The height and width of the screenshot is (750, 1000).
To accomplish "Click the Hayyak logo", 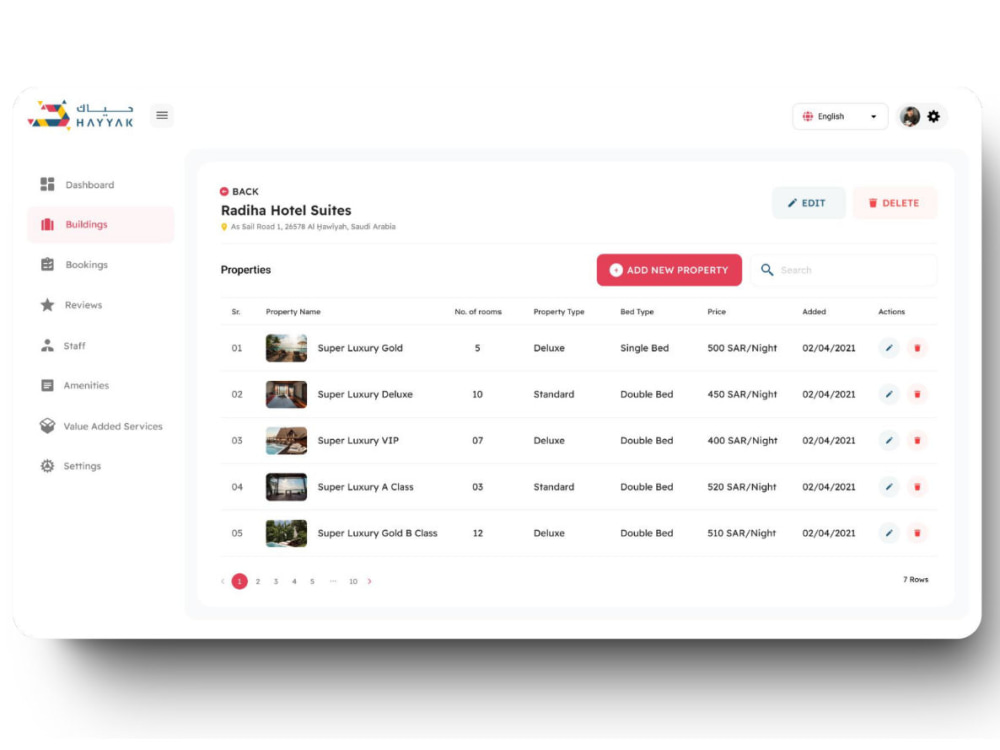I will pyautogui.click(x=80, y=115).
